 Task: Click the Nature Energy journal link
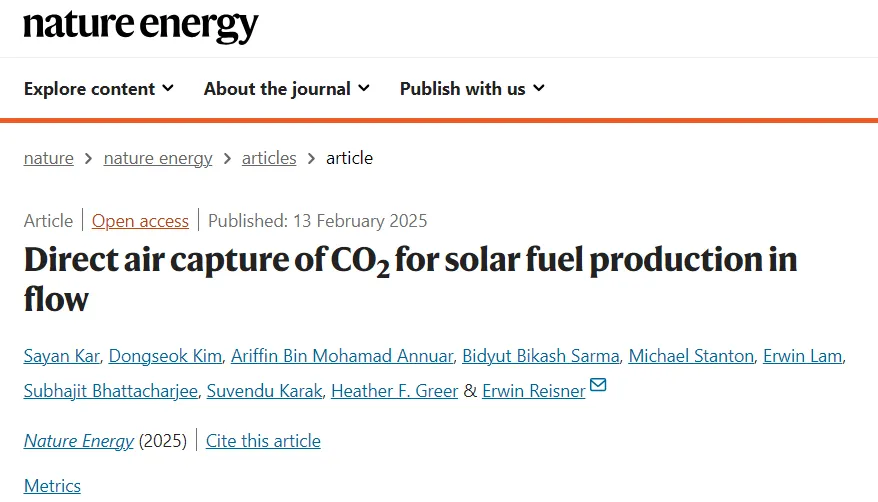(78, 441)
